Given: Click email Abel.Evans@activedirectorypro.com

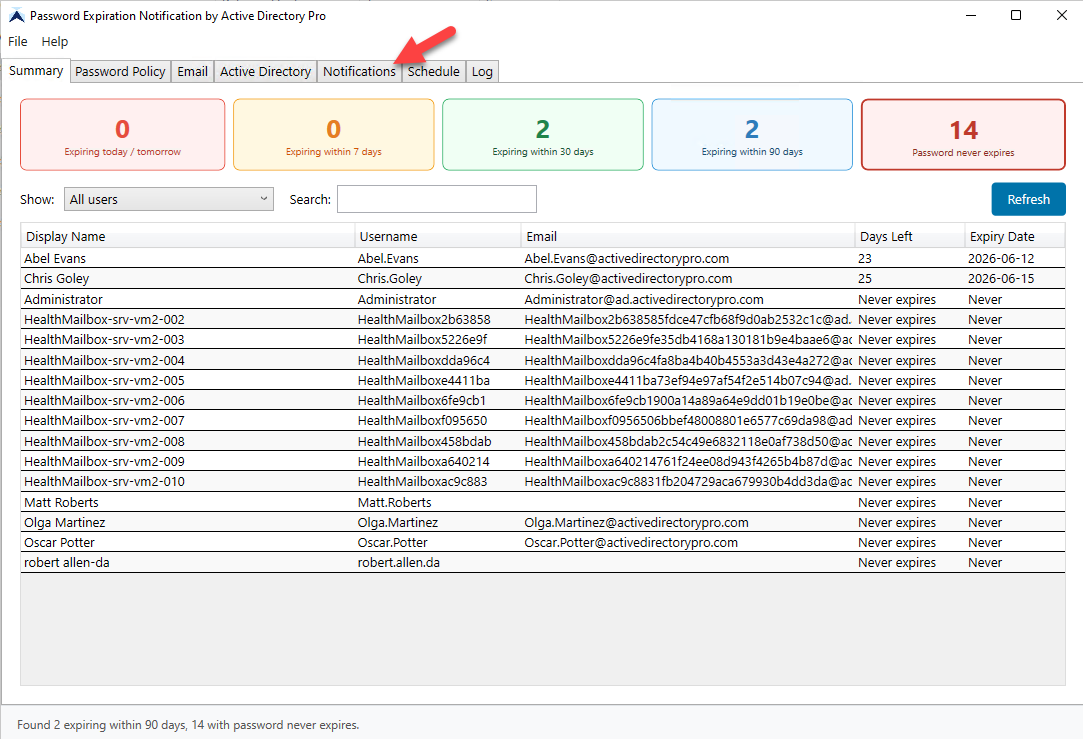Looking at the screenshot, I should 626,258.
